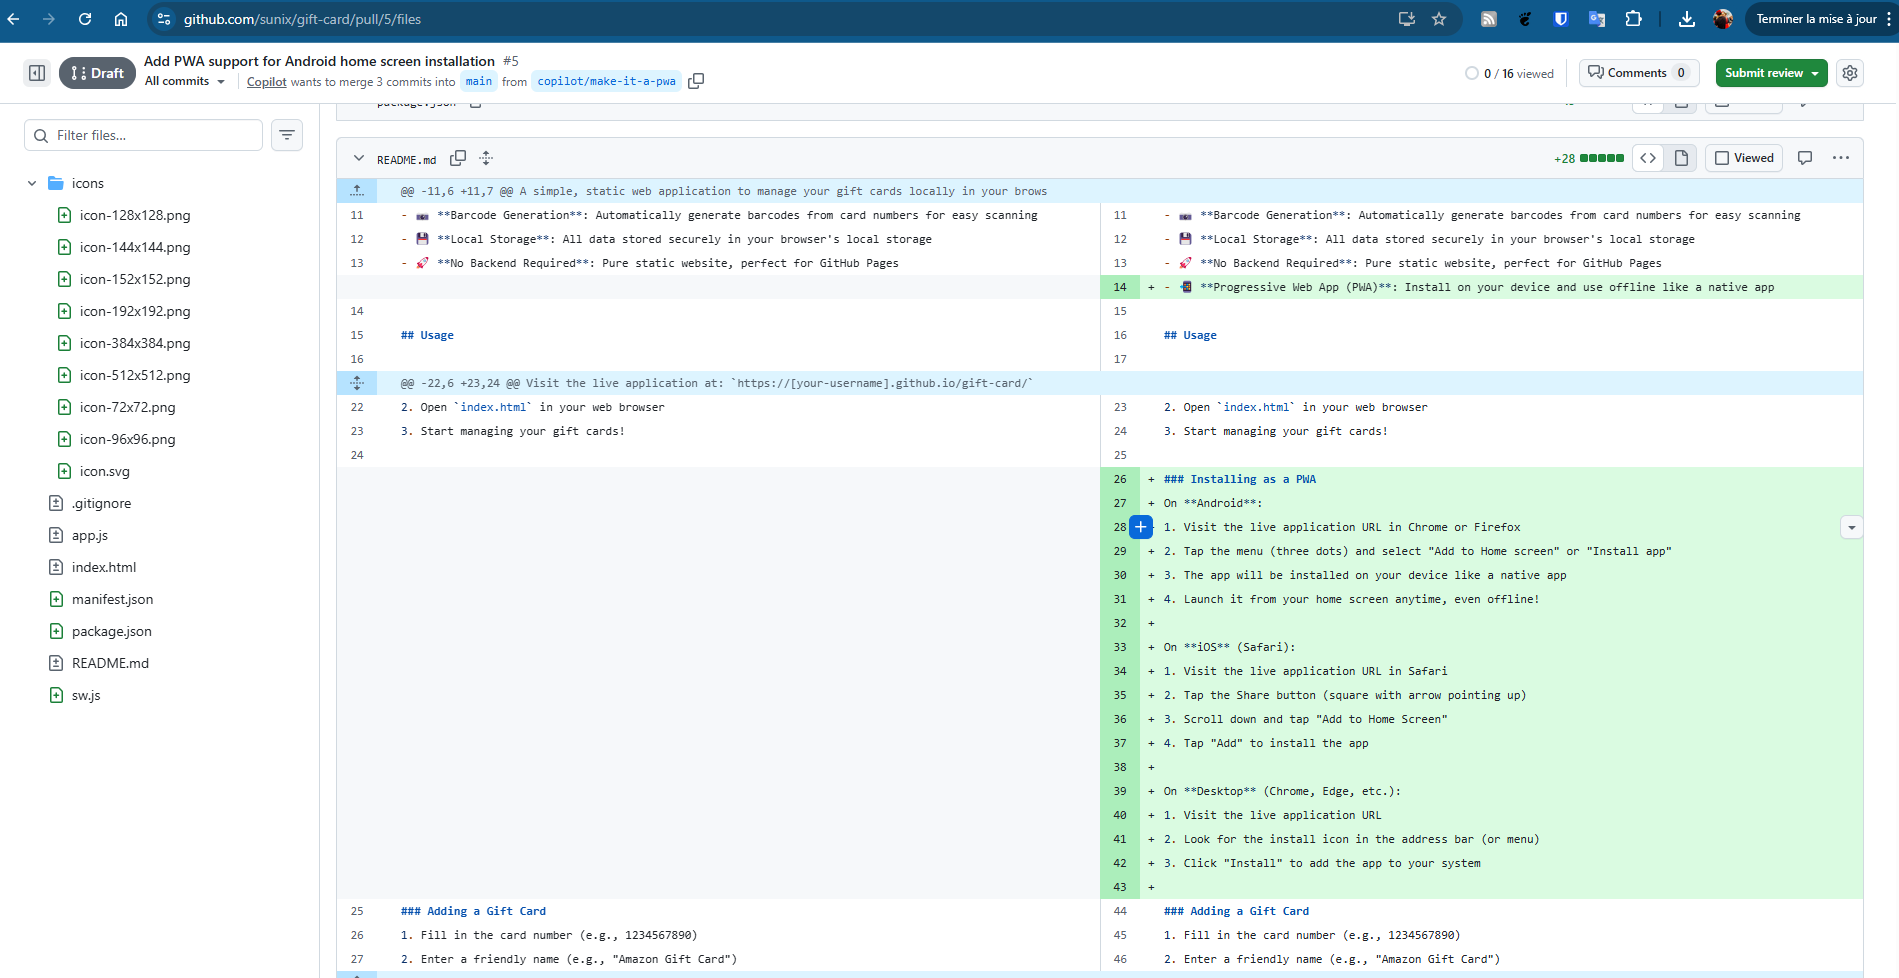Viewport: 1899px width, 978px height.
Task: Open diff view settings with the gear icon
Action: click(1849, 72)
